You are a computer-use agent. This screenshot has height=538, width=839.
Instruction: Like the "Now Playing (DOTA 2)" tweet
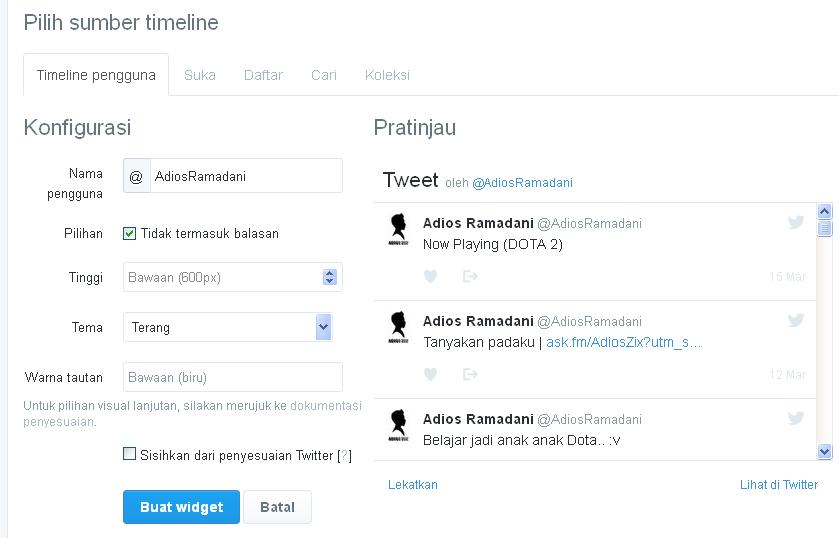[x=431, y=277]
